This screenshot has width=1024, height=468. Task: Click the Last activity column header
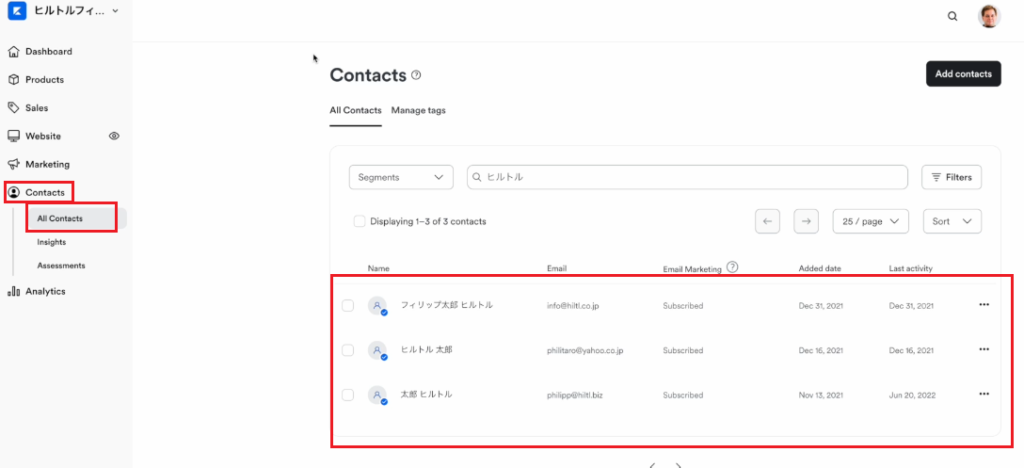910,268
